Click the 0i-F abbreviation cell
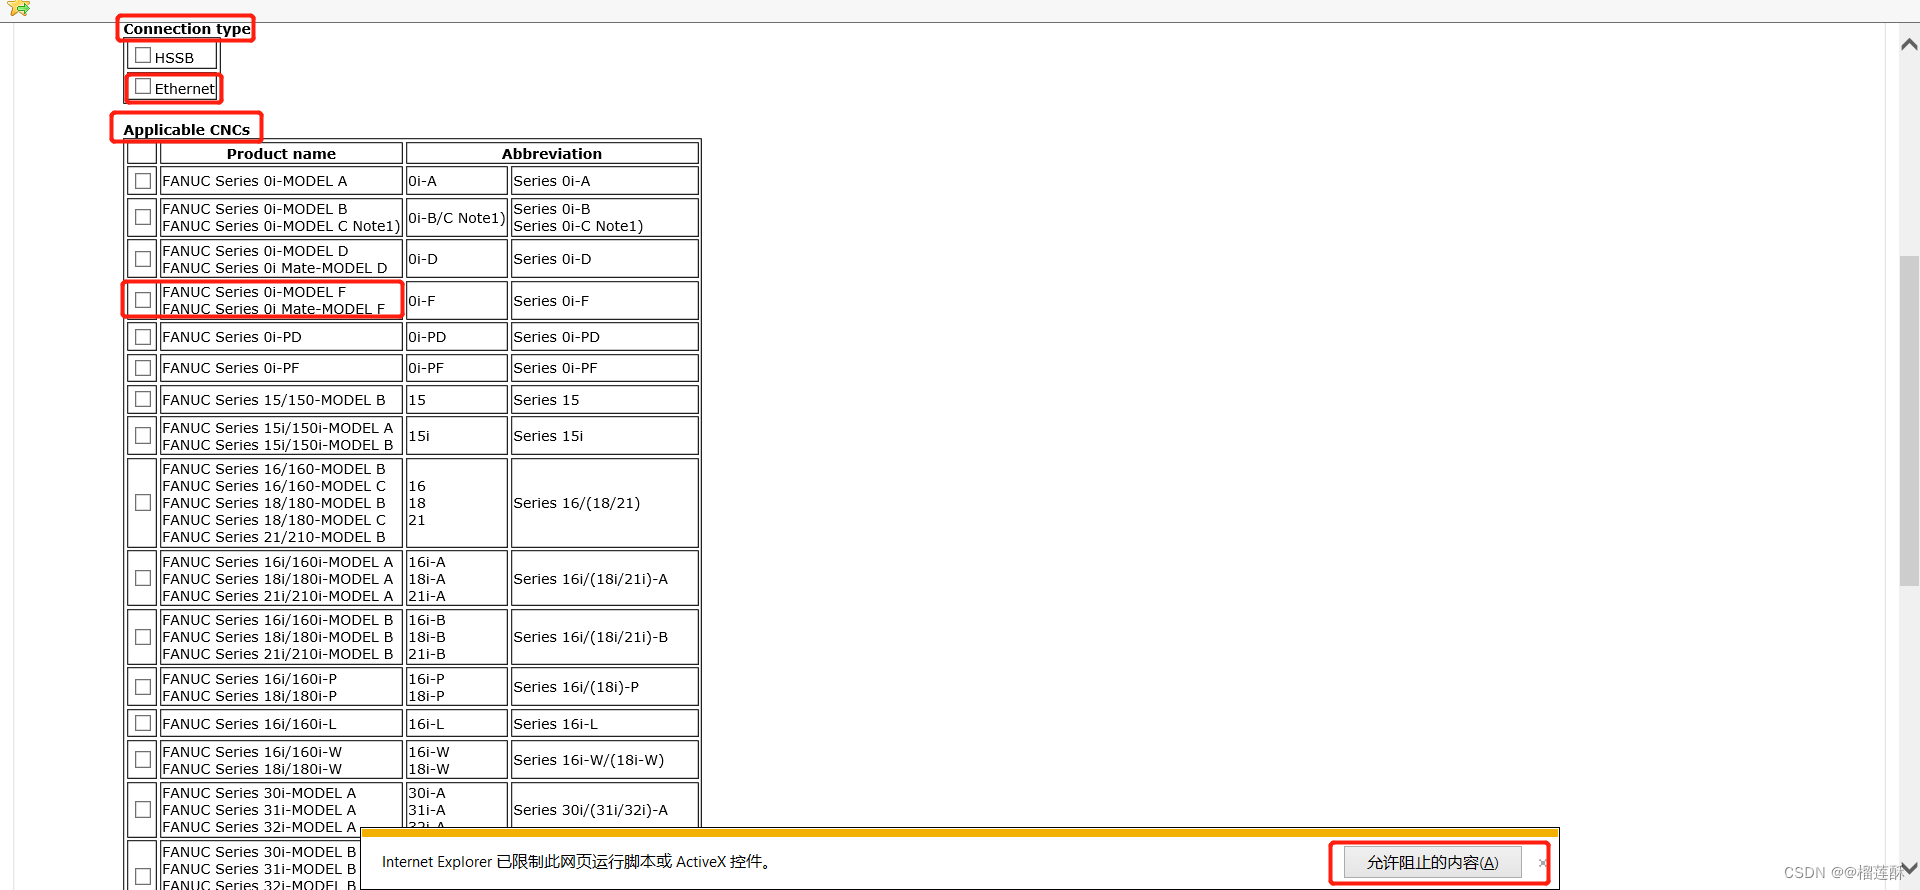This screenshot has height=890, width=1920. (456, 300)
